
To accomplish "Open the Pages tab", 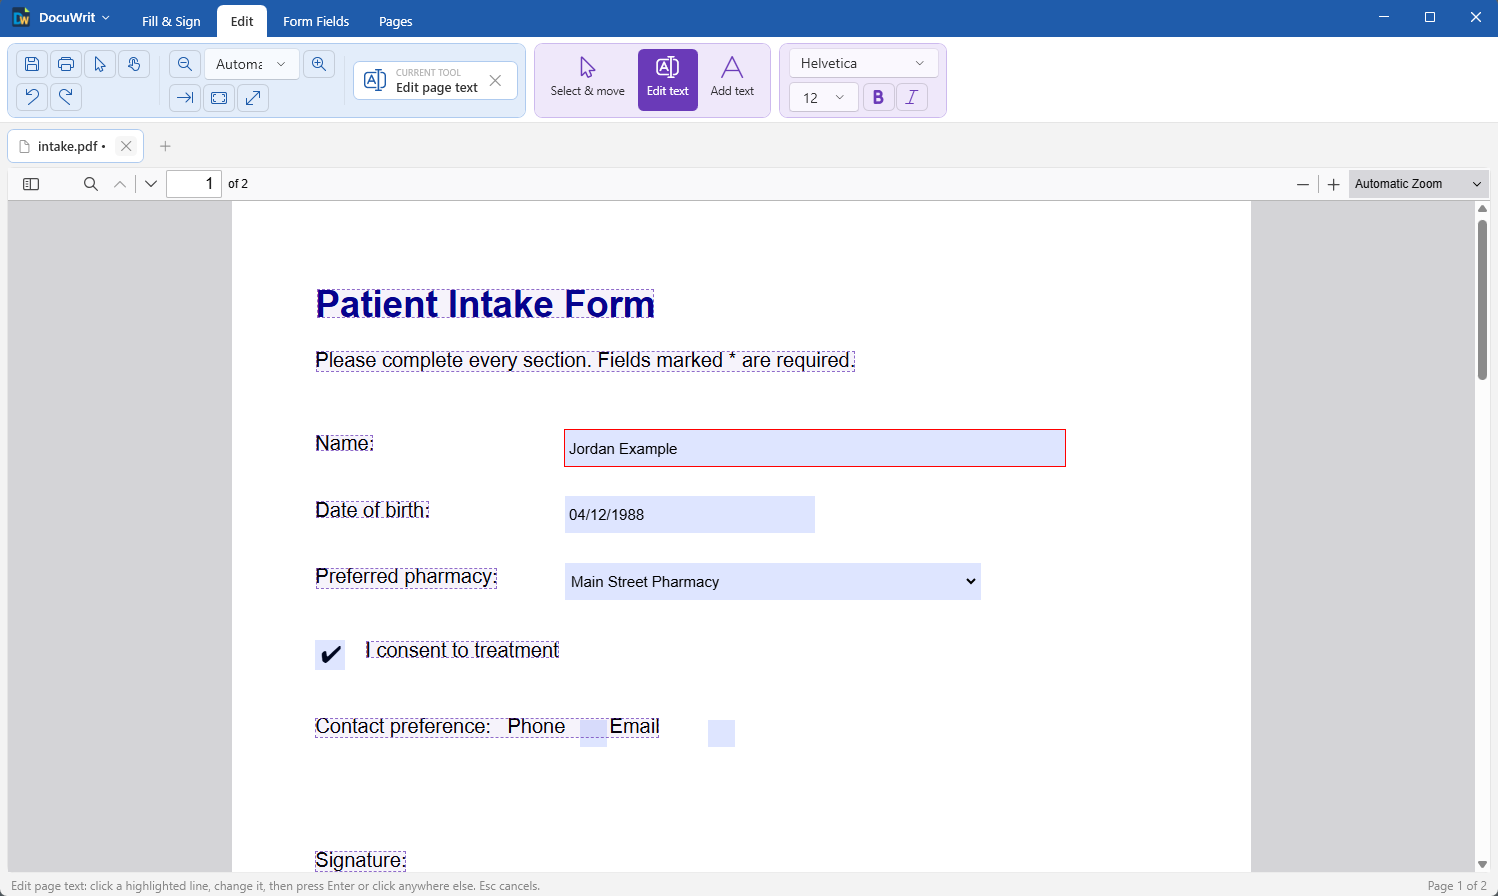I will click(x=396, y=21).
